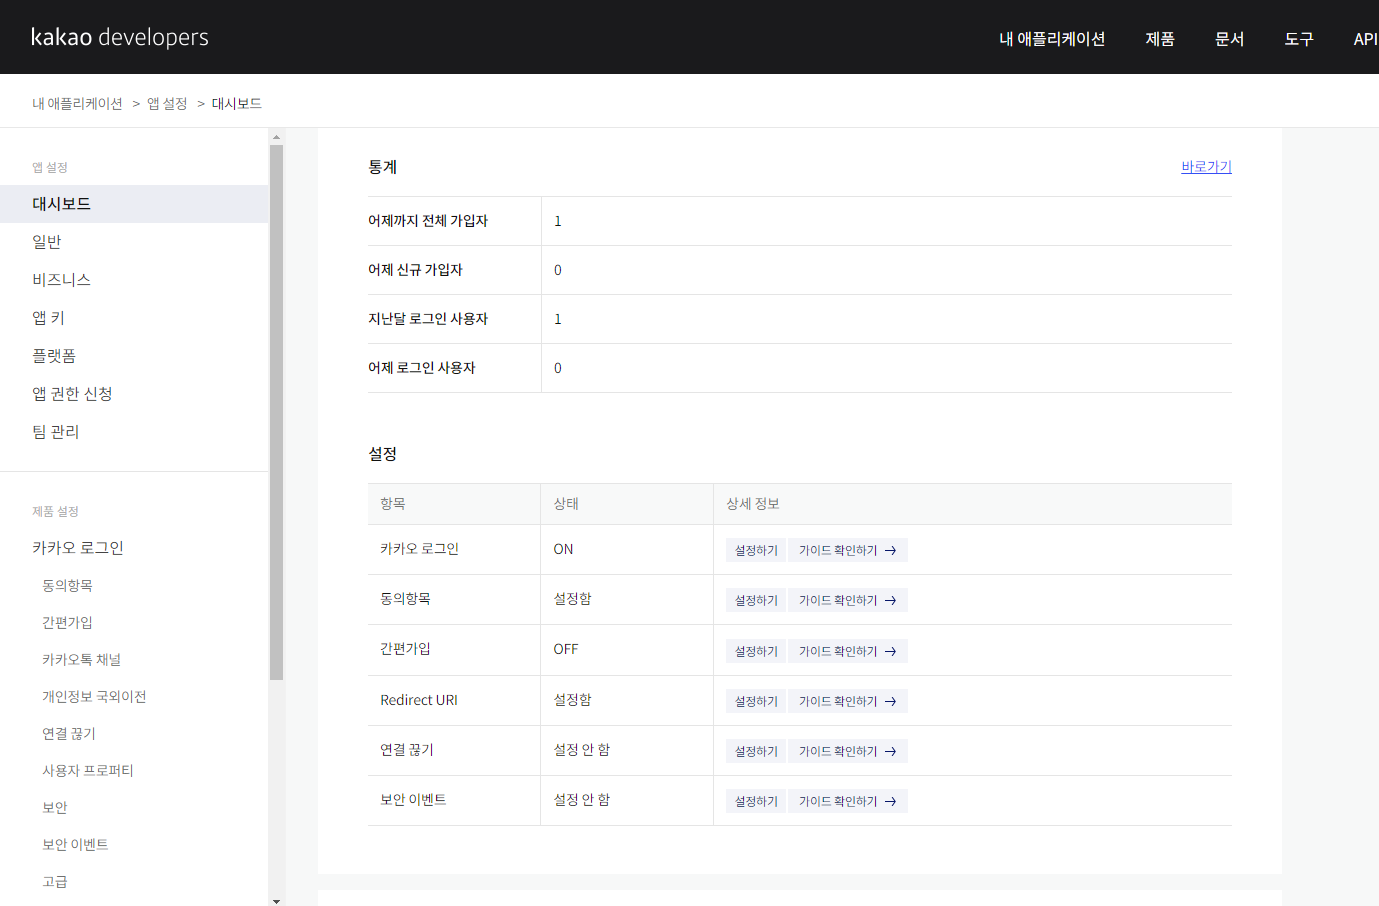Click 설정하기 for Redirect URI row

click(756, 701)
